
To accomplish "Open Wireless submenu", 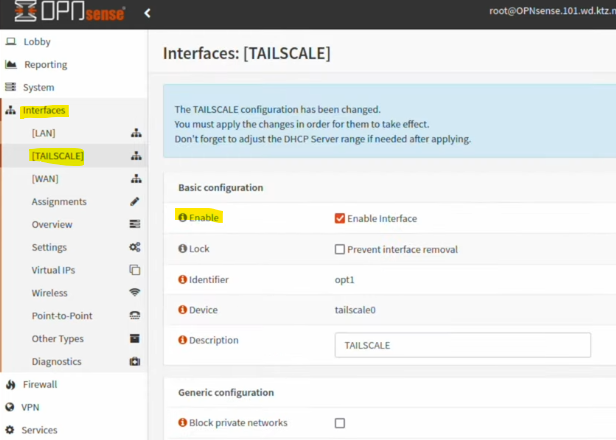I will click(x=50, y=293).
